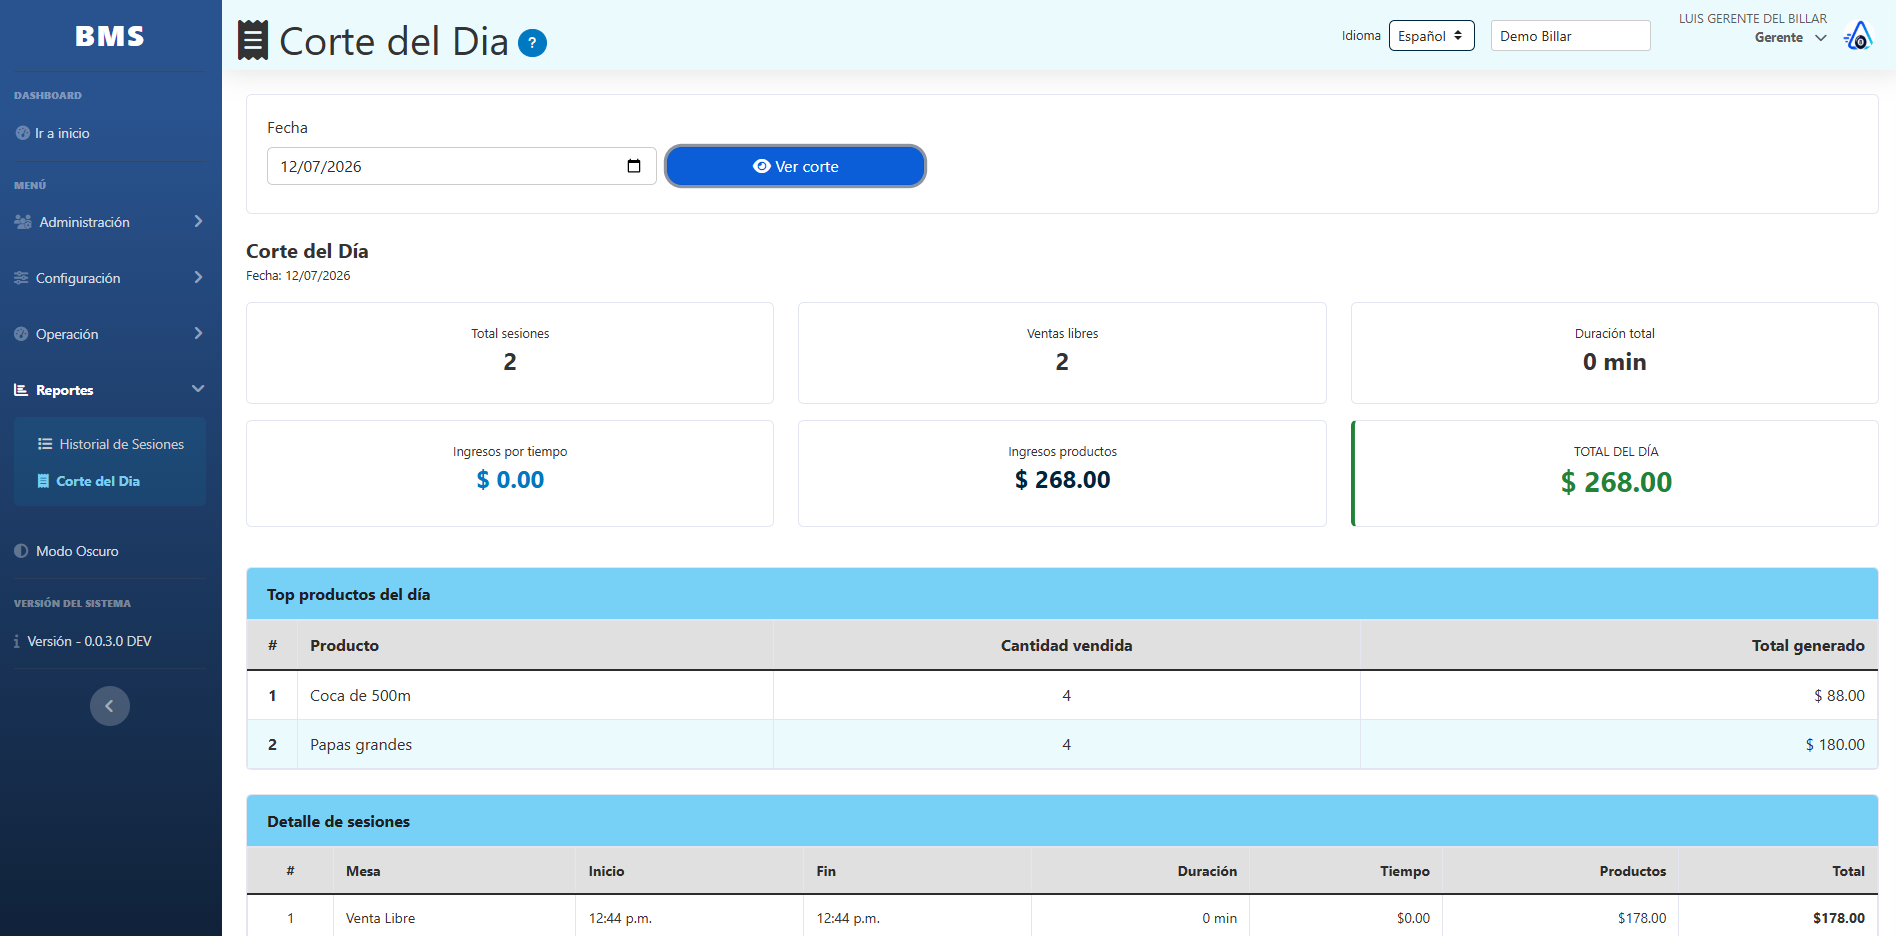
Task: Click the user avatar logo icon
Action: [1858, 36]
